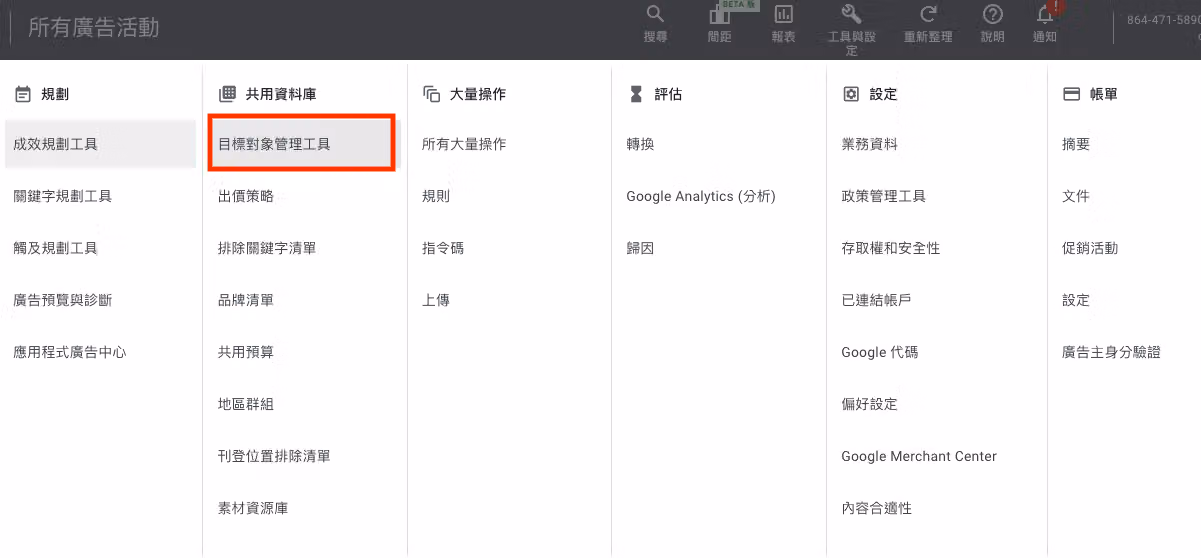Open 關鍵字規劃工具
Viewport: 1201px width, 558px height.
point(62,196)
